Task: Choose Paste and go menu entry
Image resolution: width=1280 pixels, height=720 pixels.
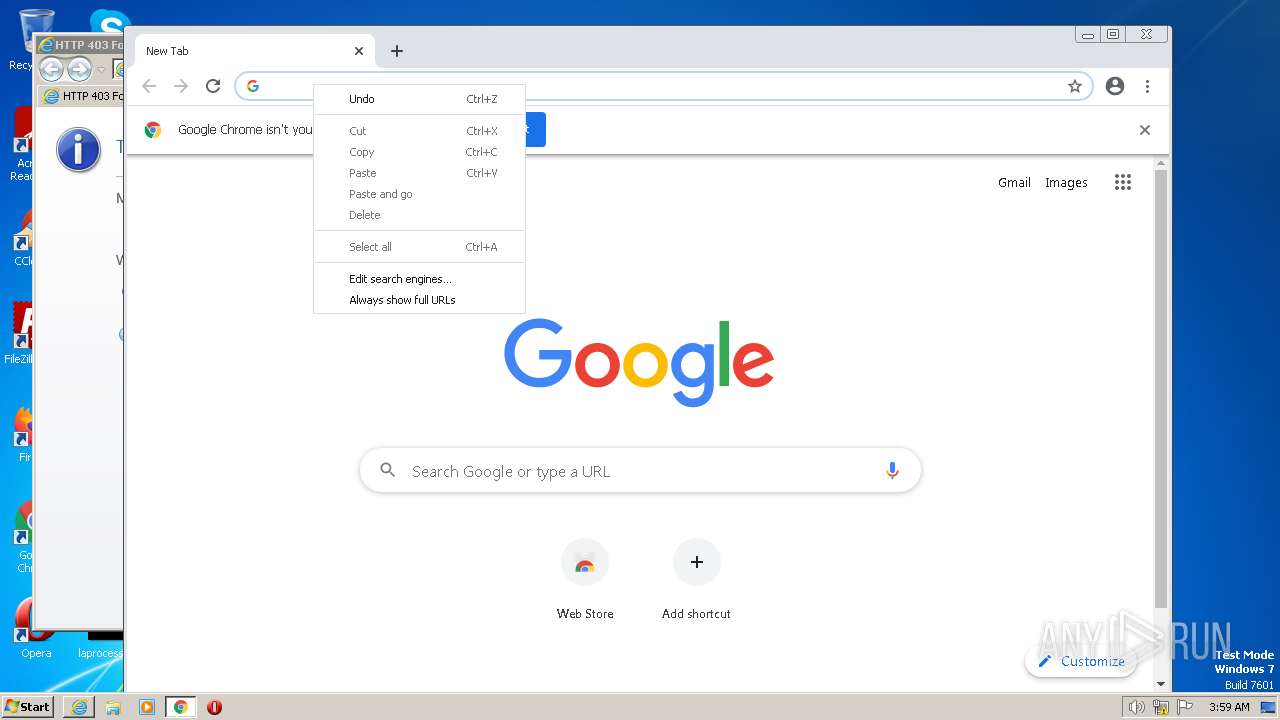Action: (420, 194)
